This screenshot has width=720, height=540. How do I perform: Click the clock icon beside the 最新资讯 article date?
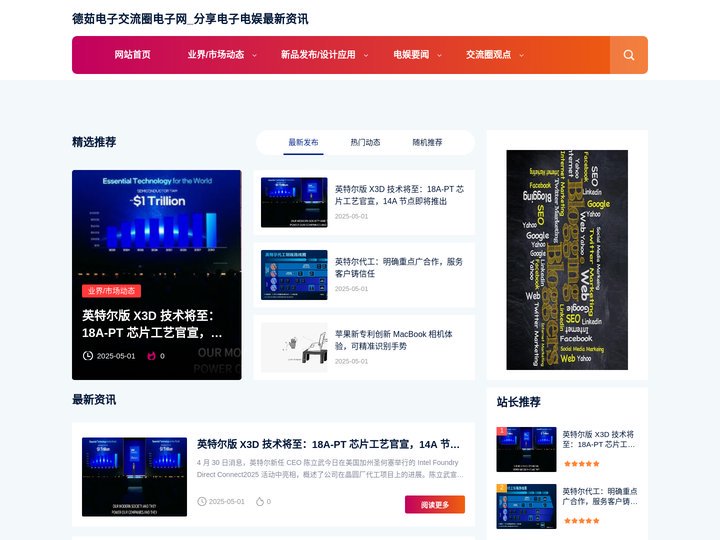(202, 501)
